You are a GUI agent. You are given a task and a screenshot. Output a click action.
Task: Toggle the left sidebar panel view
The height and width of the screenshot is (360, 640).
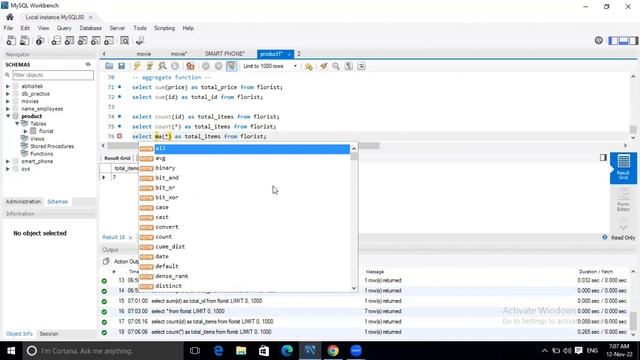(613, 40)
